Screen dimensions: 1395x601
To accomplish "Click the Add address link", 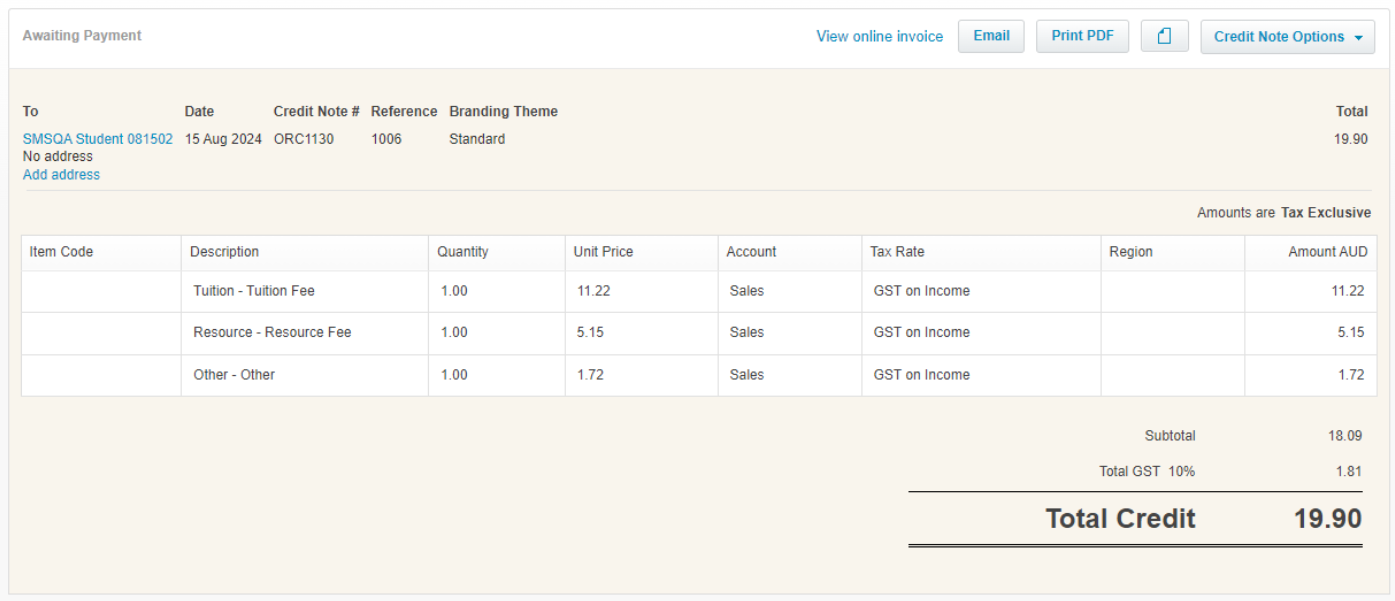I will tap(61, 174).
